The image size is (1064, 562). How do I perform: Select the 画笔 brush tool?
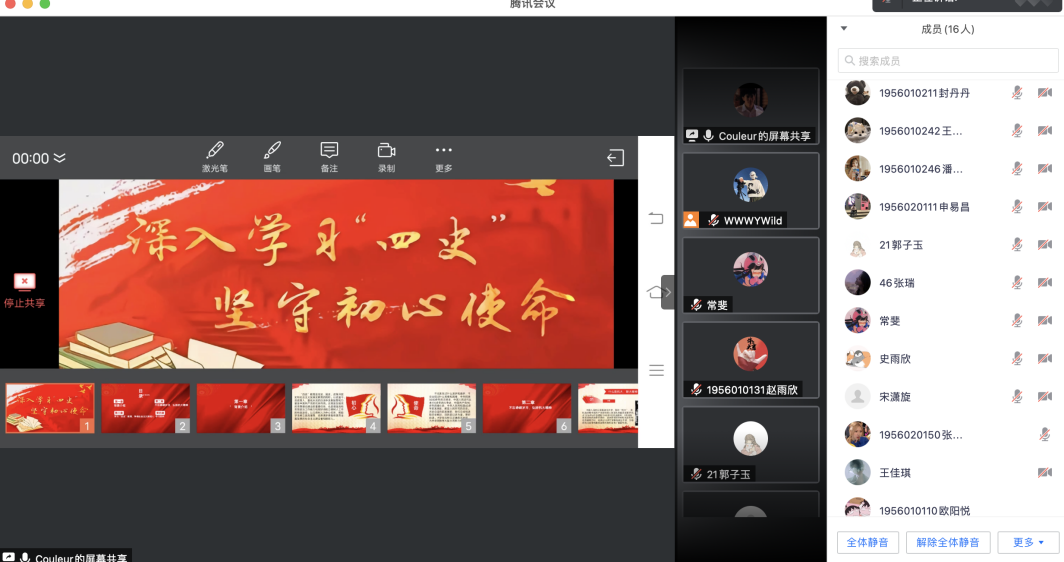272,156
